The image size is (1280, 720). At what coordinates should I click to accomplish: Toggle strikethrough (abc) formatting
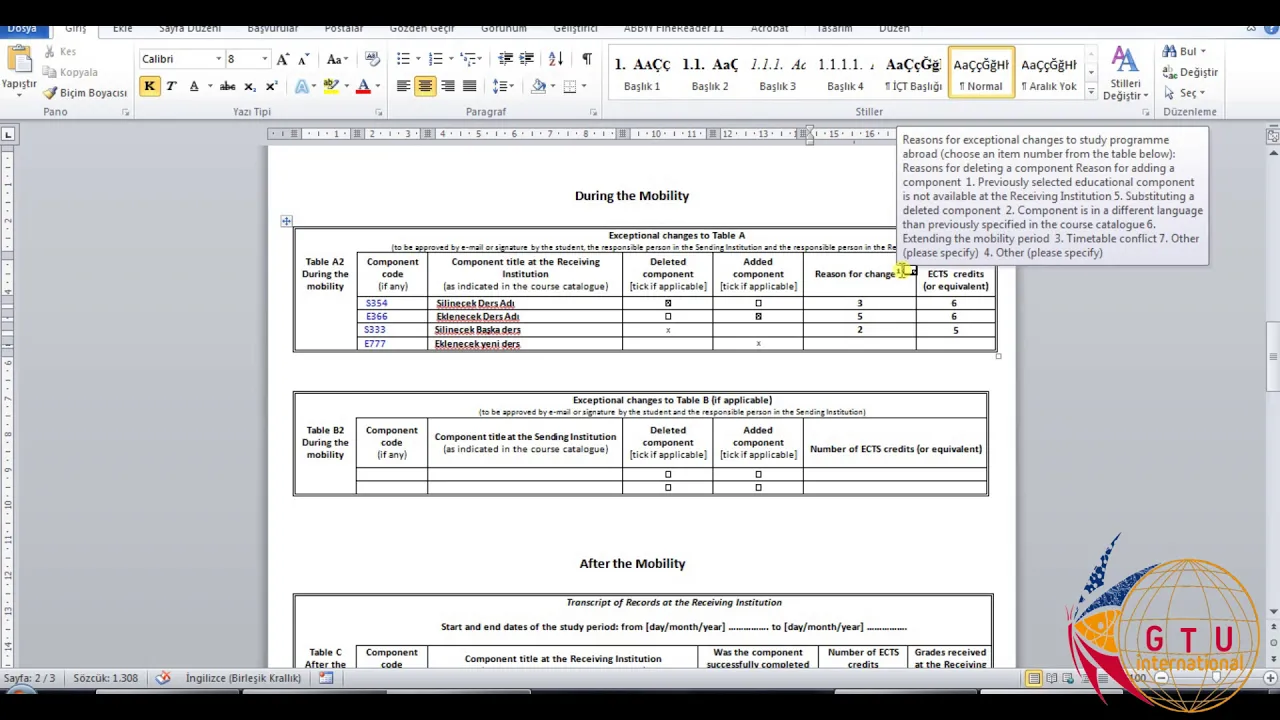click(228, 87)
